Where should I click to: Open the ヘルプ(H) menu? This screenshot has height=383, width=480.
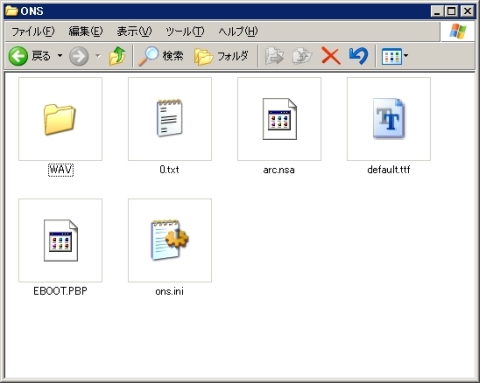238,31
